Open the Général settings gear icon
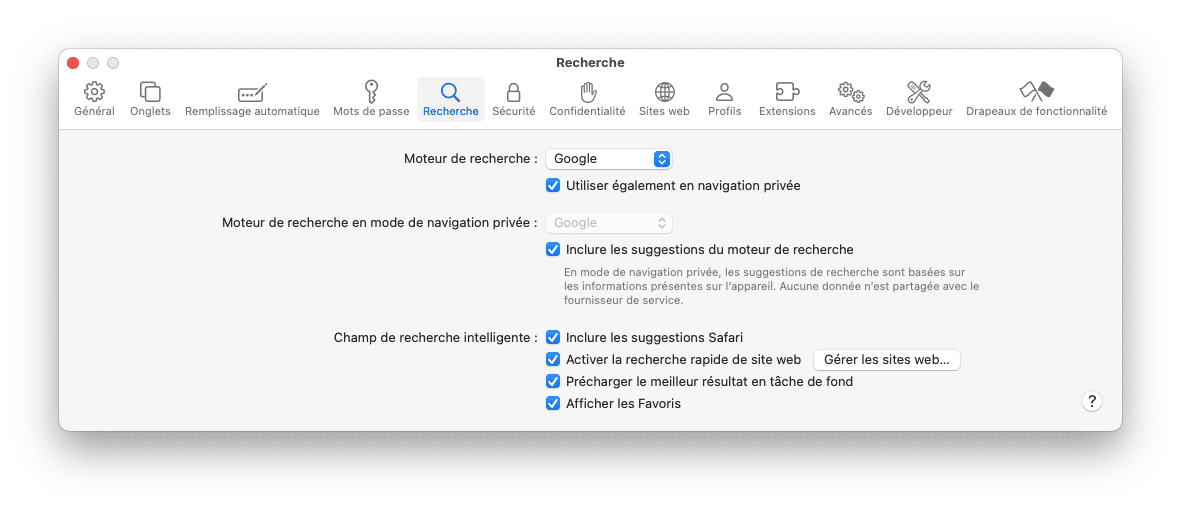Viewport: 1199px width, 512px height. [x=94, y=92]
